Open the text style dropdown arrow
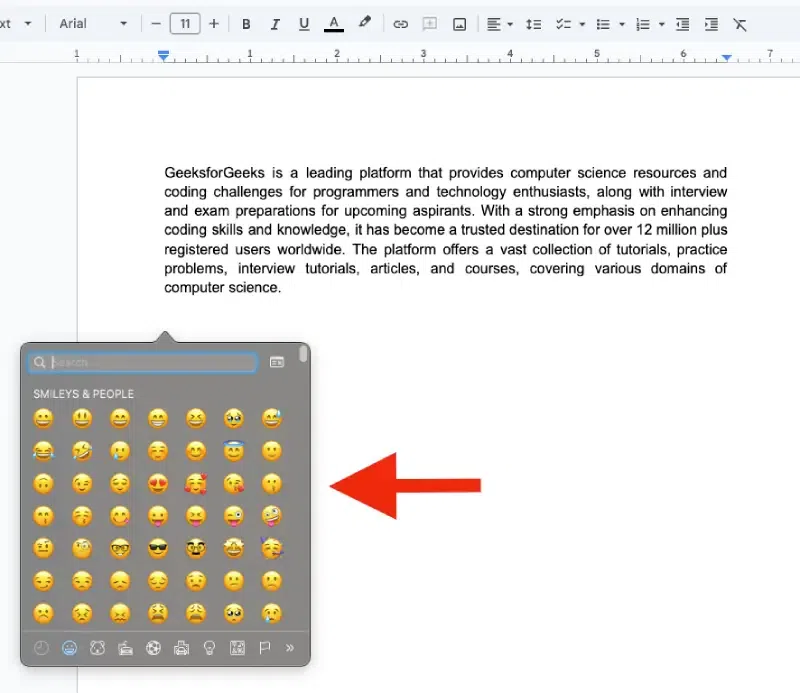Image resolution: width=800 pixels, height=693 pixels. pos(28,23)
